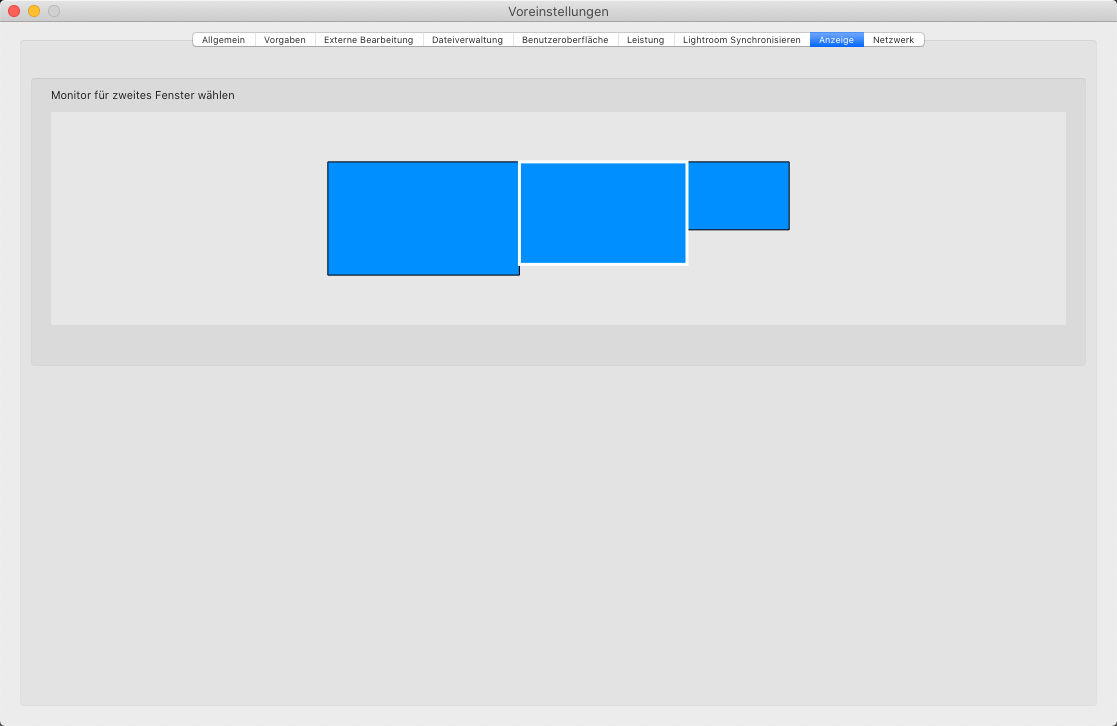Open the Netzwerk tab

tap(893, 40)
